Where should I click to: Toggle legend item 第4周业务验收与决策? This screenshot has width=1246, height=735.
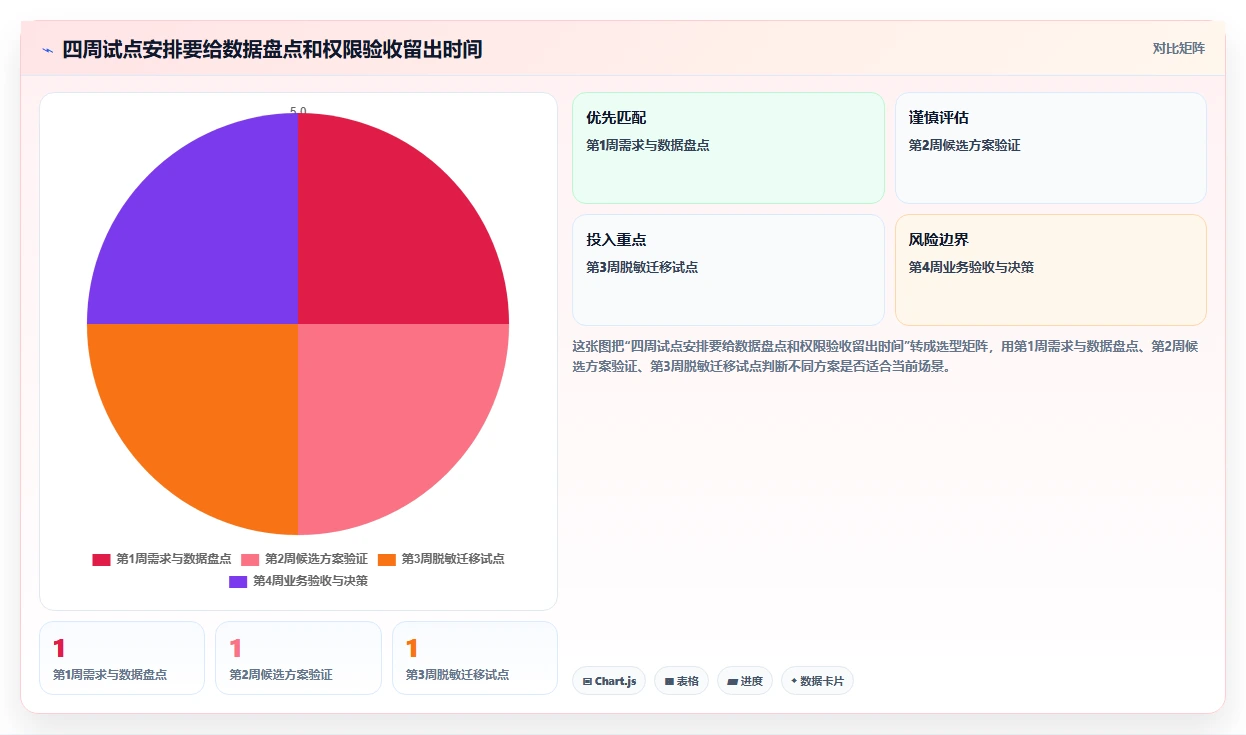click(x=298, y=581)
